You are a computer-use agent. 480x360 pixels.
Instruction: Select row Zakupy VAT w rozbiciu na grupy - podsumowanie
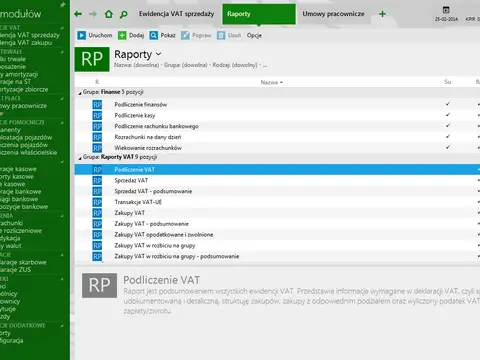tap(277, 256)
